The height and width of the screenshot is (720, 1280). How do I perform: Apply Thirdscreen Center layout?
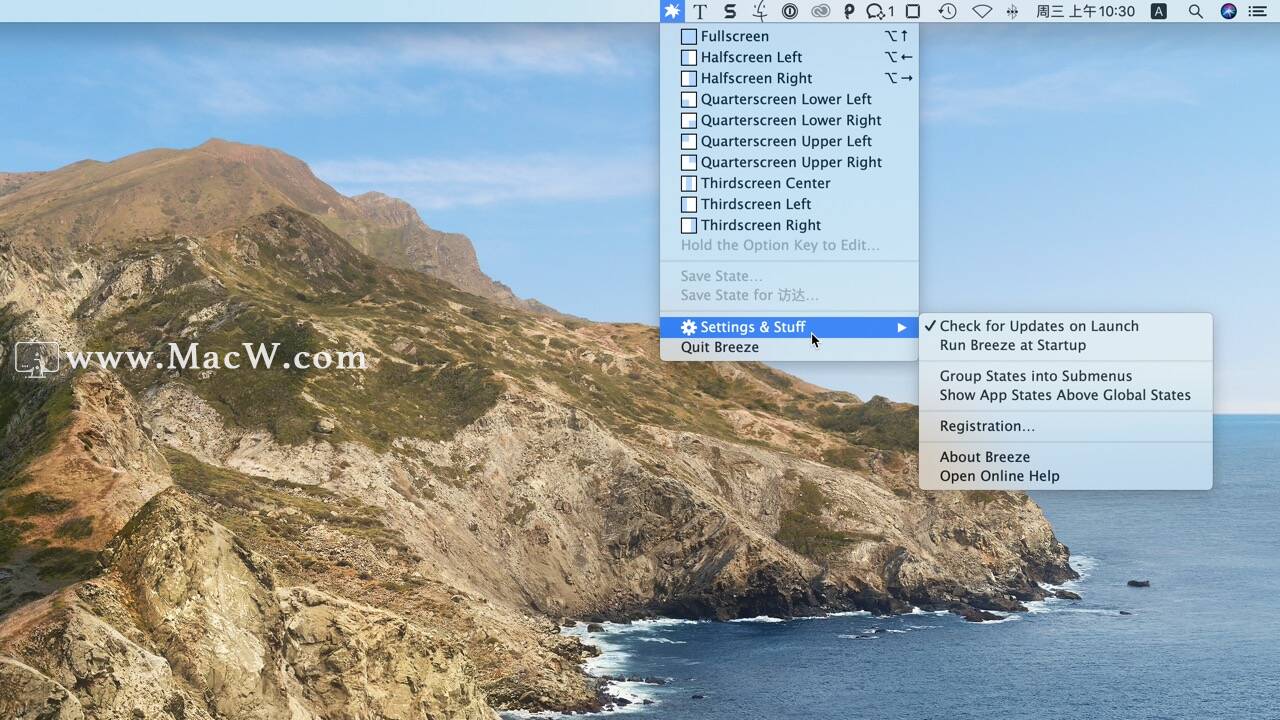tap(789, 183)
